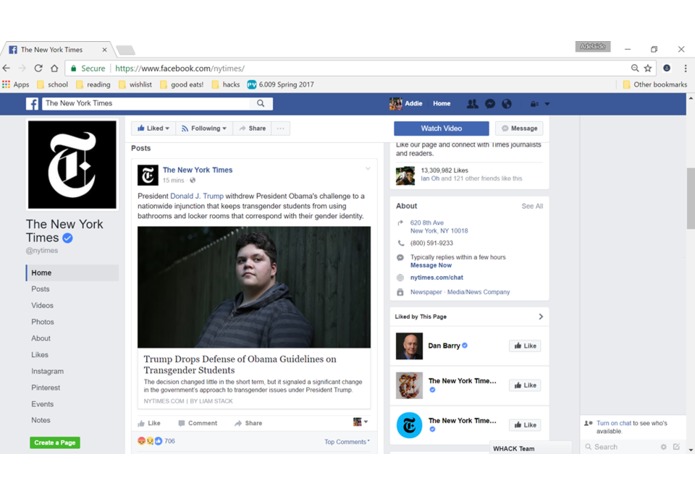
Task: Click the Facebook top search field
Action: [x=148, y=103]
